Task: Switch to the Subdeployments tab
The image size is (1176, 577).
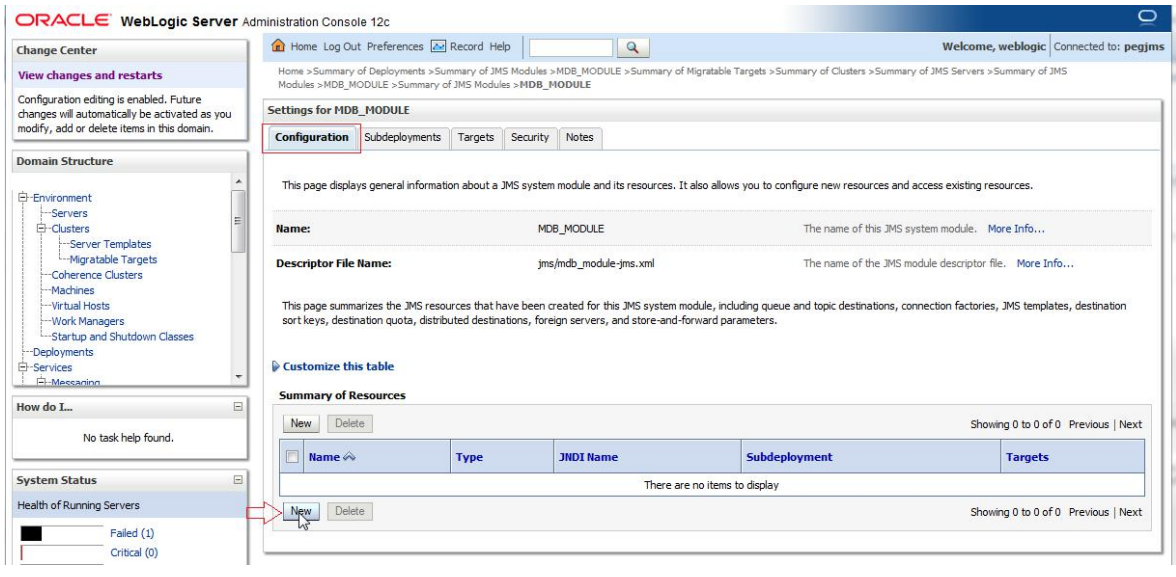Action: pos(403,137)
